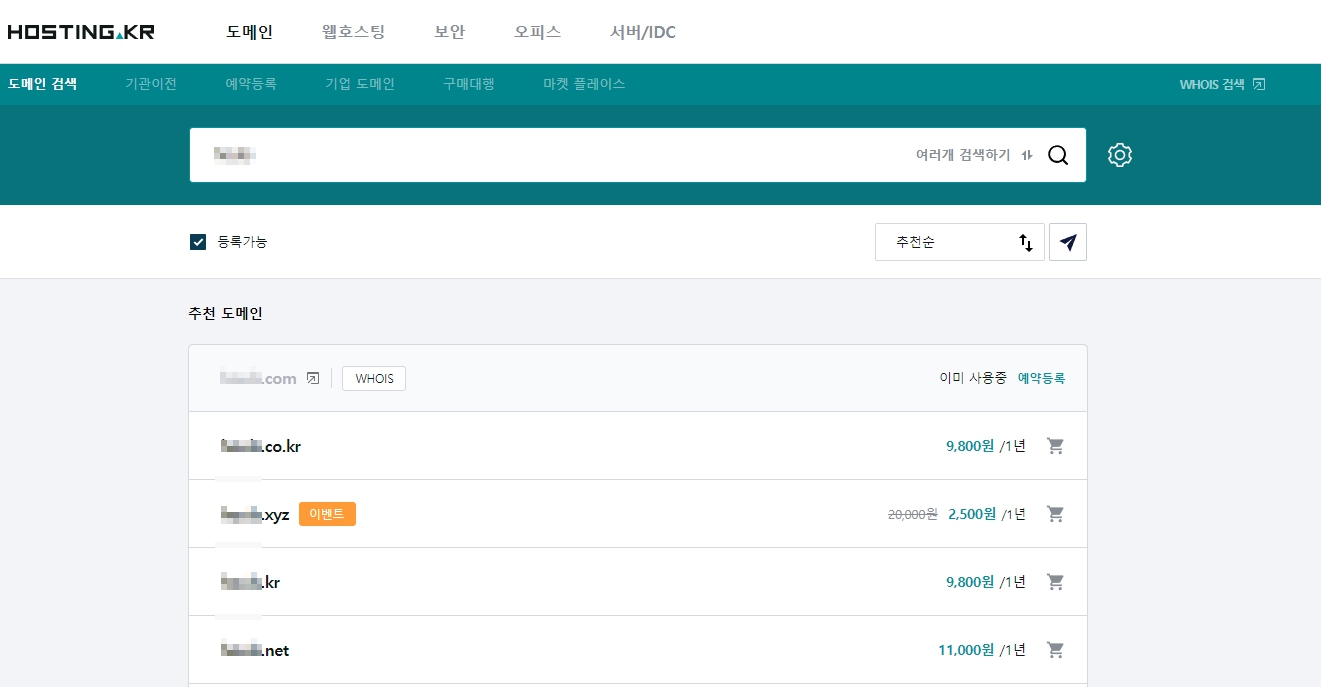
Task: Click the 예약등록 link for the taken domain
Action: [x=1040, y=378]
